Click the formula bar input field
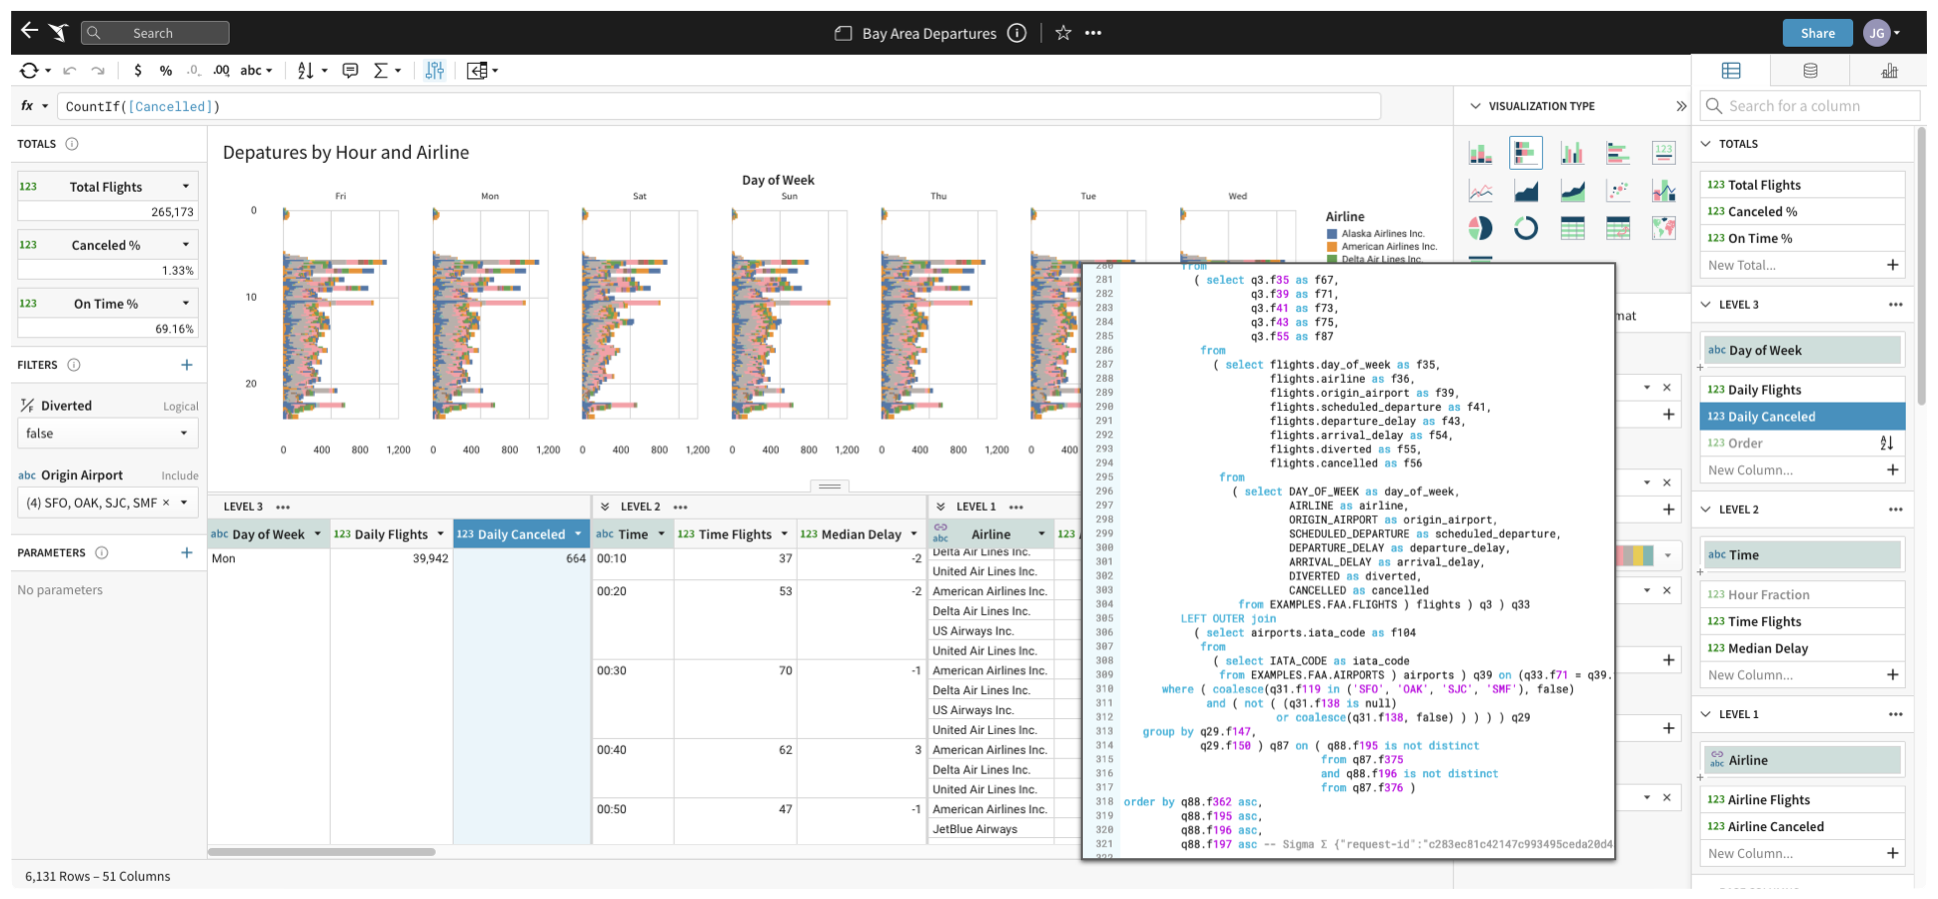This screenshot has width=1938, height=899. coord(718,106)
